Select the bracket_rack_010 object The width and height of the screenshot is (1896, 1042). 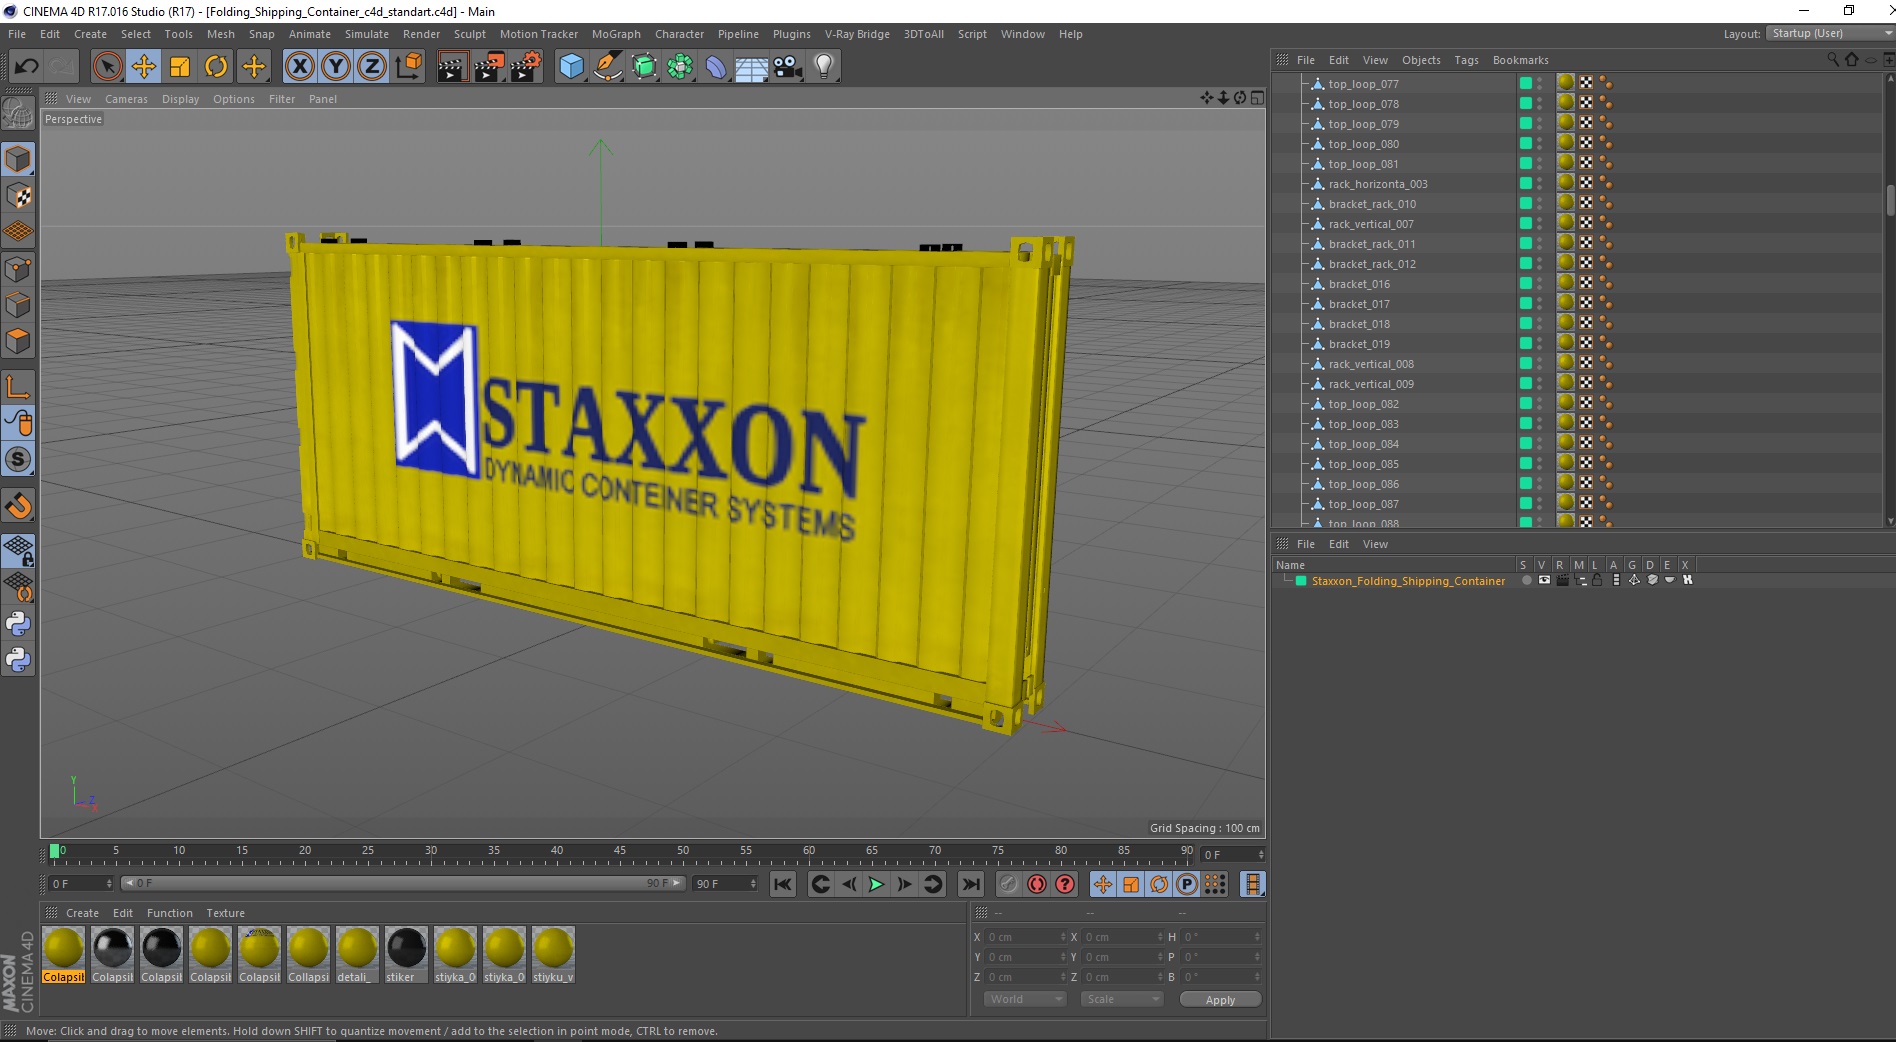[x=1372, y=204]
